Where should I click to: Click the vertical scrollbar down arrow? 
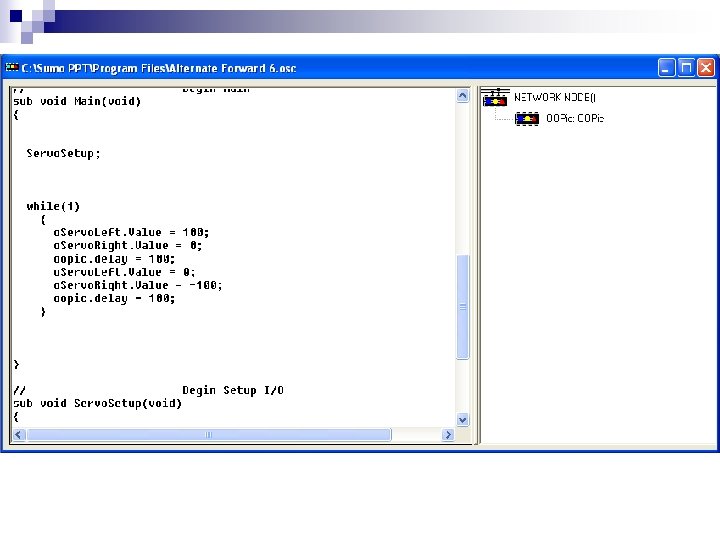462,420
